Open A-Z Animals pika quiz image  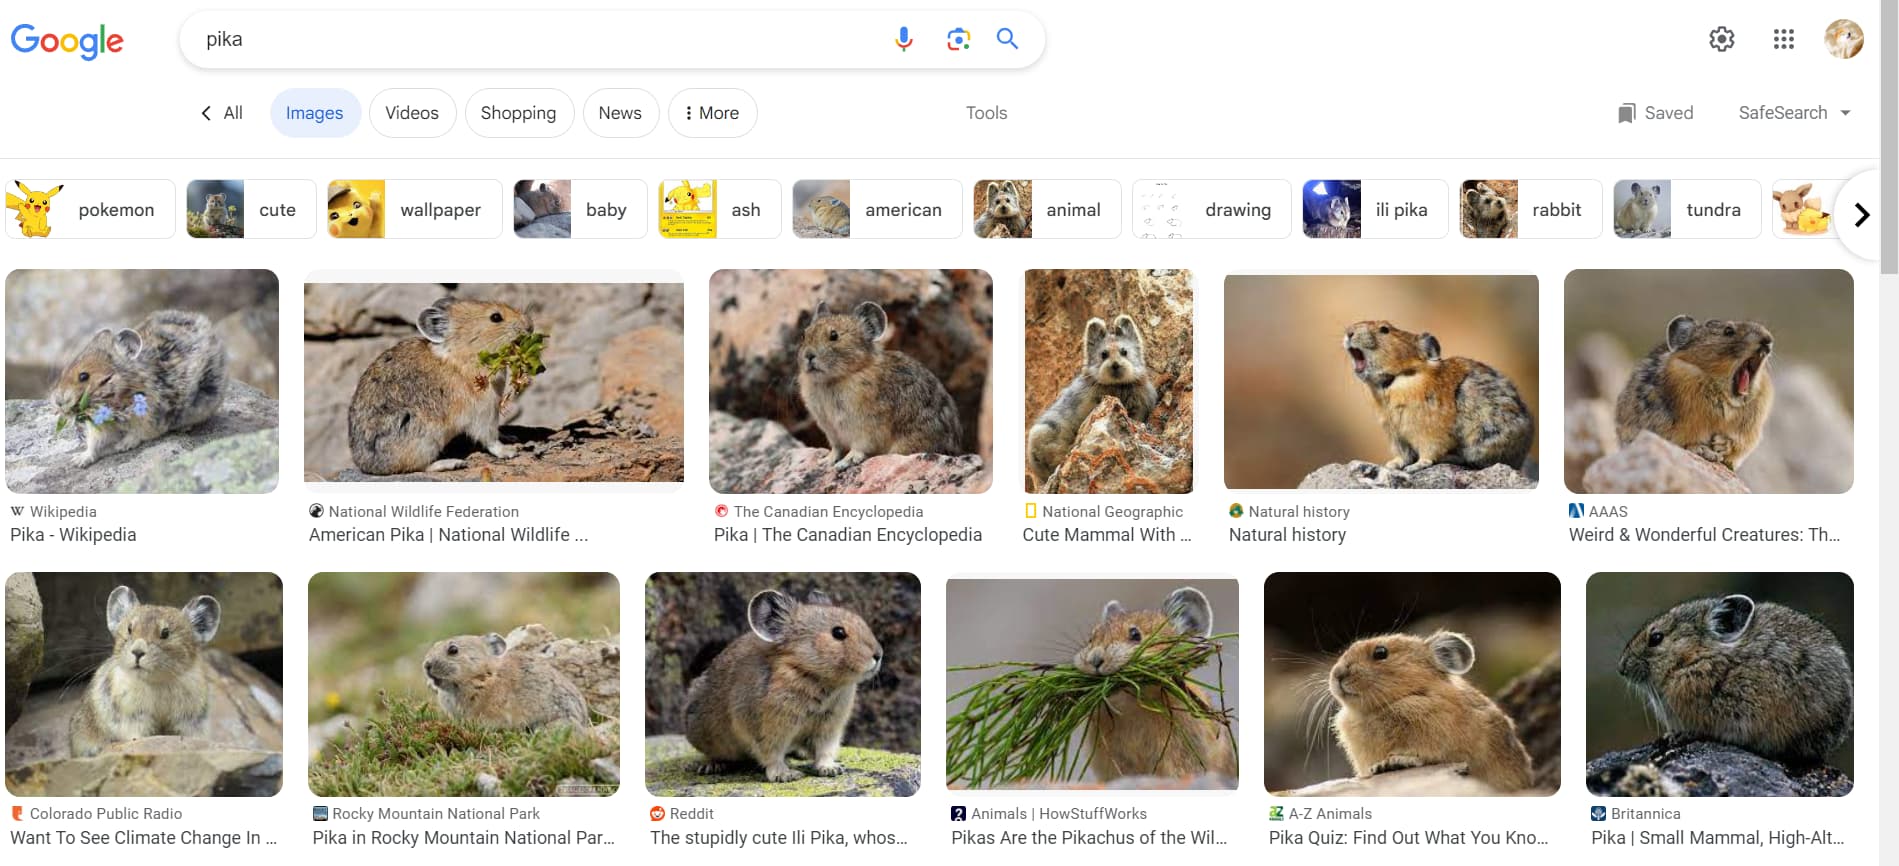pos(1412,684)
